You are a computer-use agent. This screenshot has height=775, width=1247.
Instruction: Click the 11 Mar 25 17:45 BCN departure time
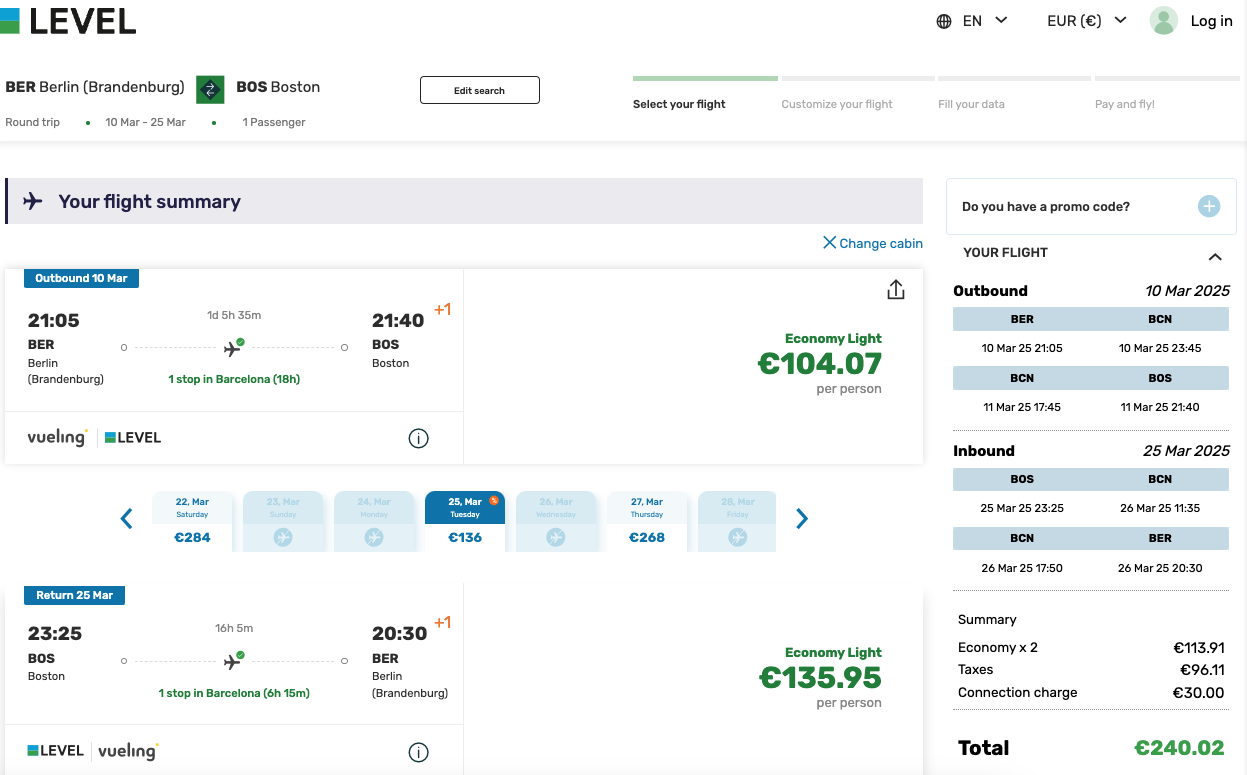point(1021,407)
